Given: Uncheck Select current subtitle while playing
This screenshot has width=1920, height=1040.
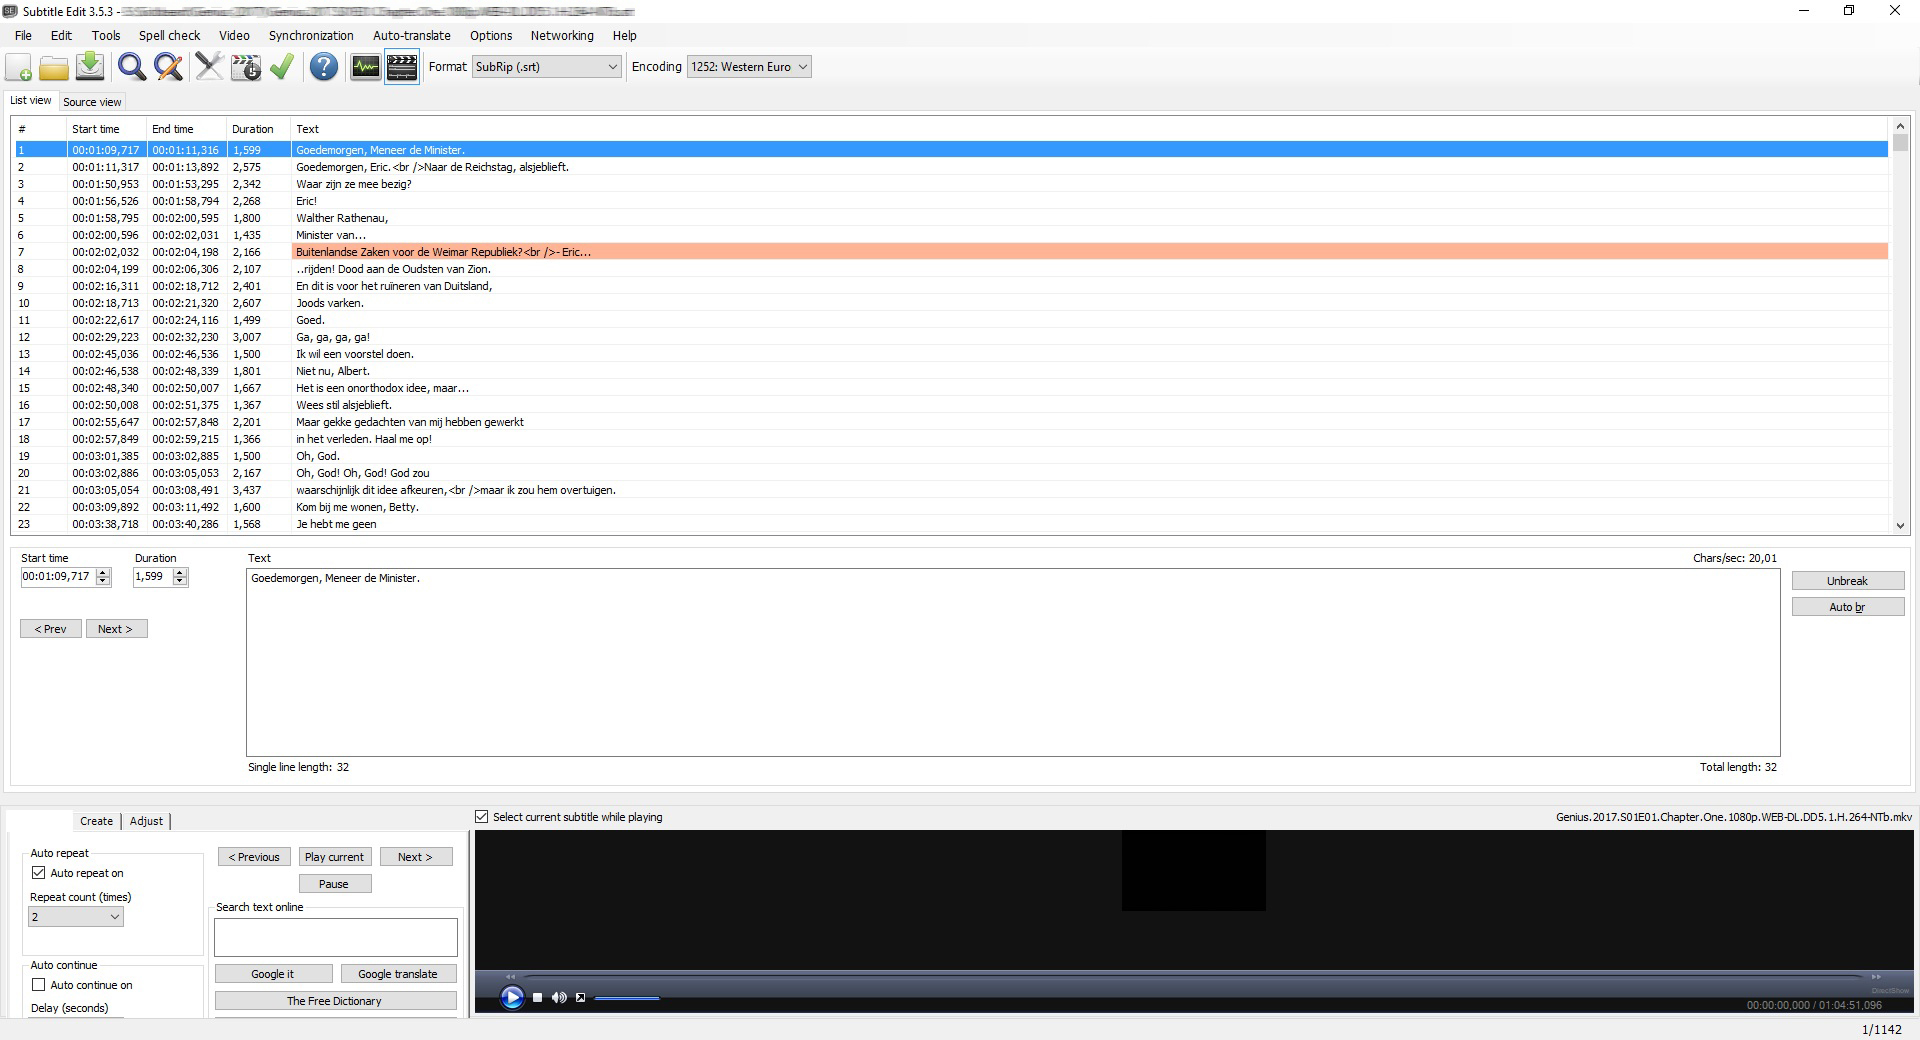Looking at the screenshot, I should 482,817.
